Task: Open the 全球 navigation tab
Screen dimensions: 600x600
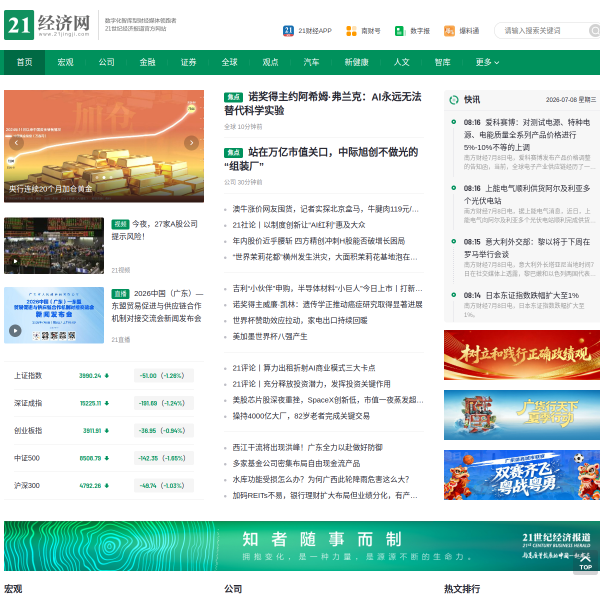Action: (229, 62)
